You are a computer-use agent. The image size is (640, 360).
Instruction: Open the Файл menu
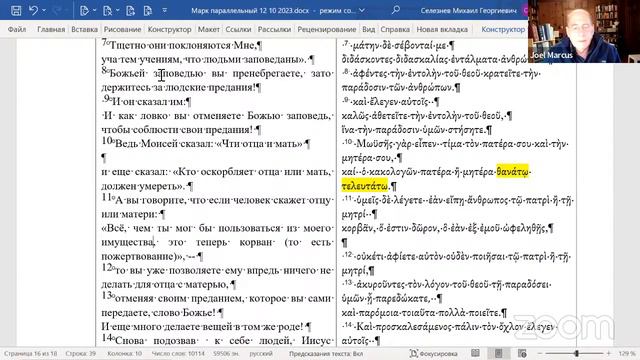click(x=17, y=29)
